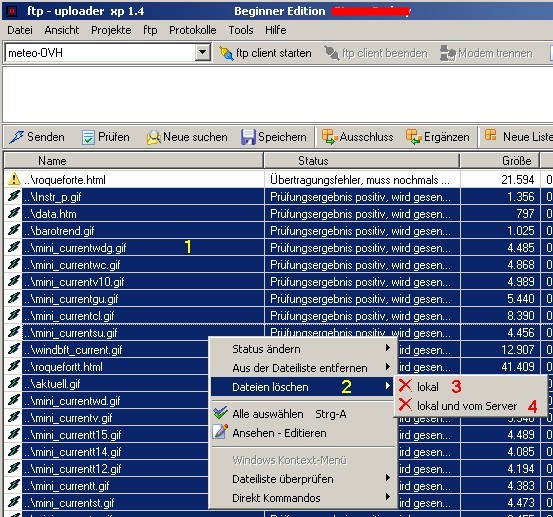Screen dimensions: 553x517
Task: Click the pencil icon for Ansehen - Editieren
Action: [x=220, y=432]
